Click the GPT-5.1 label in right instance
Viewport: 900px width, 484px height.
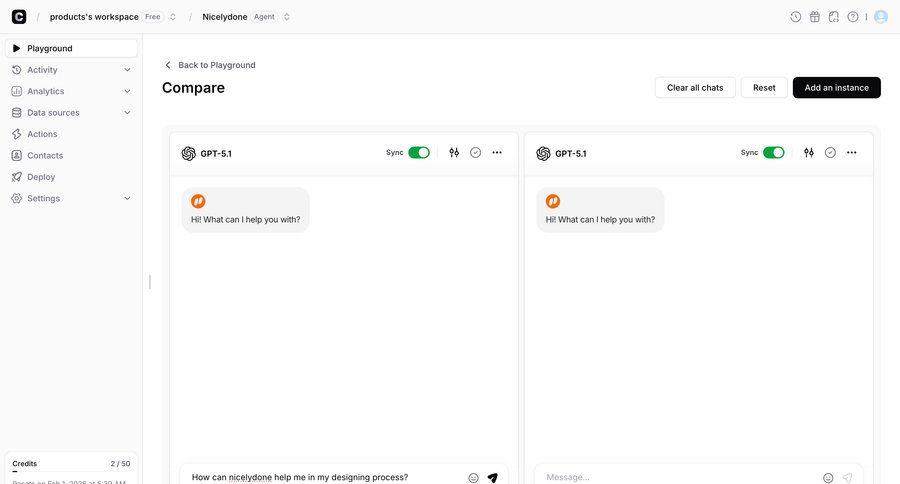pos(571,153)
